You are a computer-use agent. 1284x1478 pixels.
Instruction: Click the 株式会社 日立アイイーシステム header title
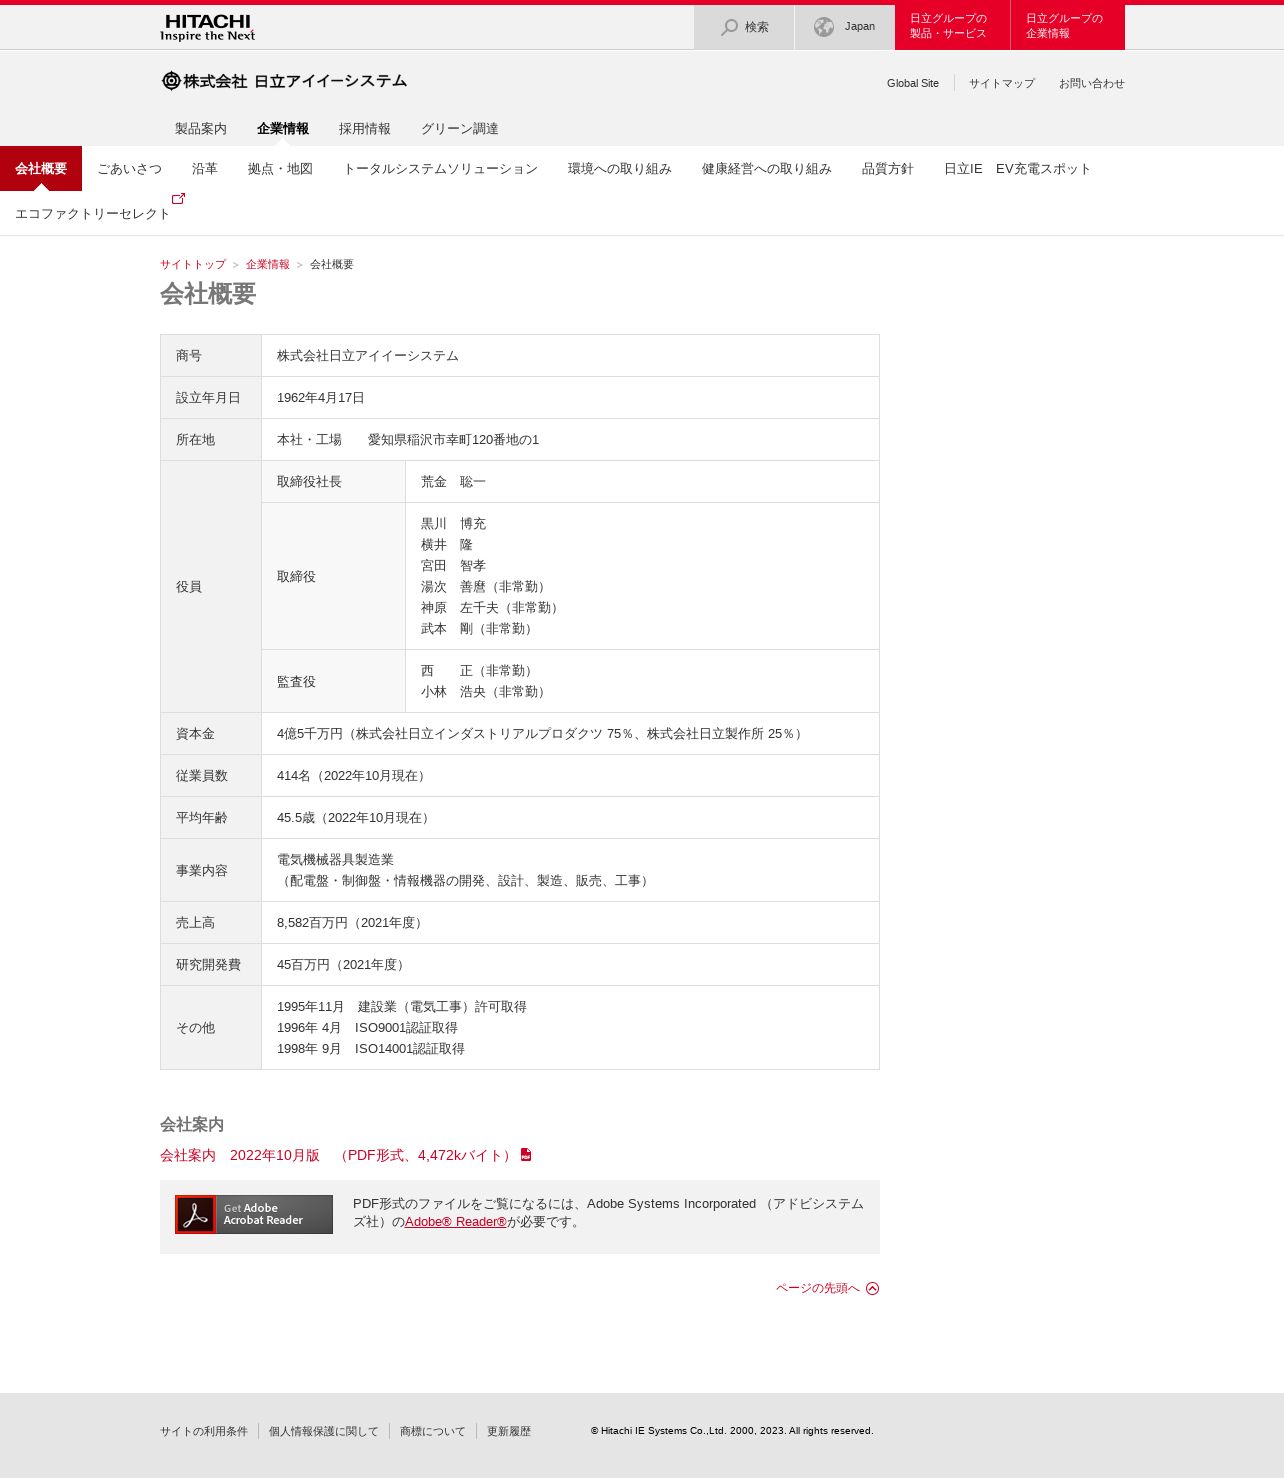[295, 81]
